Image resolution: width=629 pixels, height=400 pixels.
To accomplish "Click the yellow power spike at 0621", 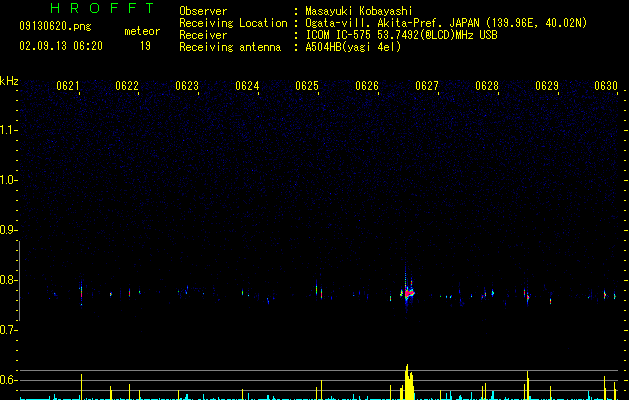I will tap(81, 387).
